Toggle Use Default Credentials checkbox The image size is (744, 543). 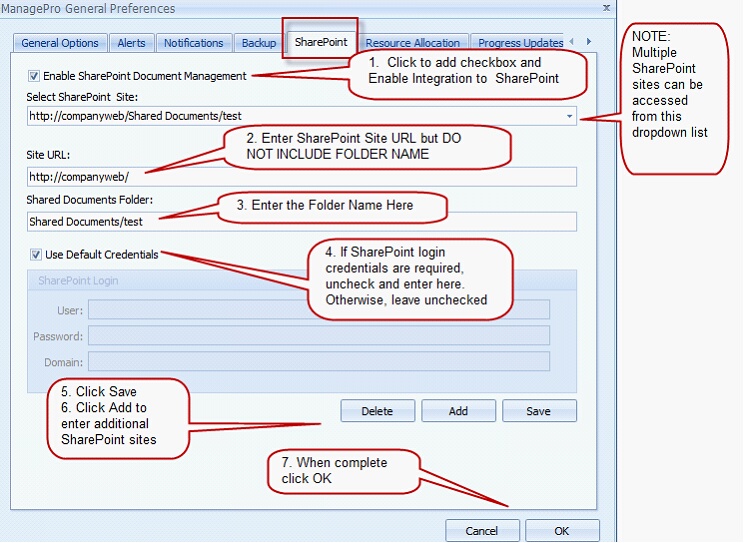36,255
